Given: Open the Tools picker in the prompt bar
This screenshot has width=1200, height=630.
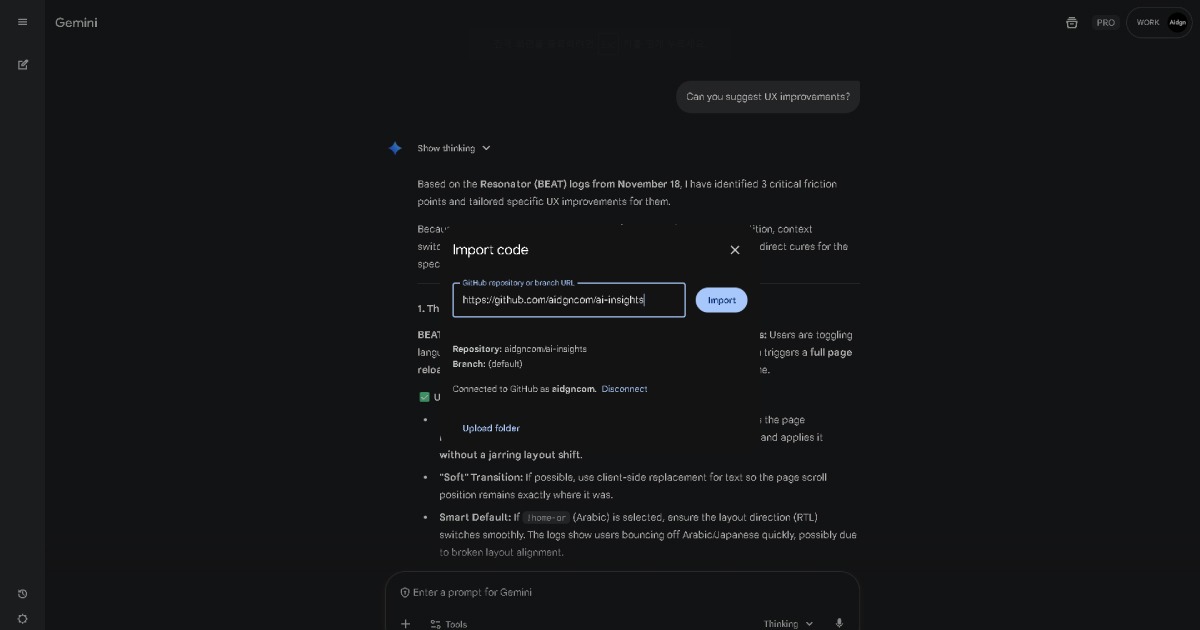Looking at the screenshot, I should (449, 623).
